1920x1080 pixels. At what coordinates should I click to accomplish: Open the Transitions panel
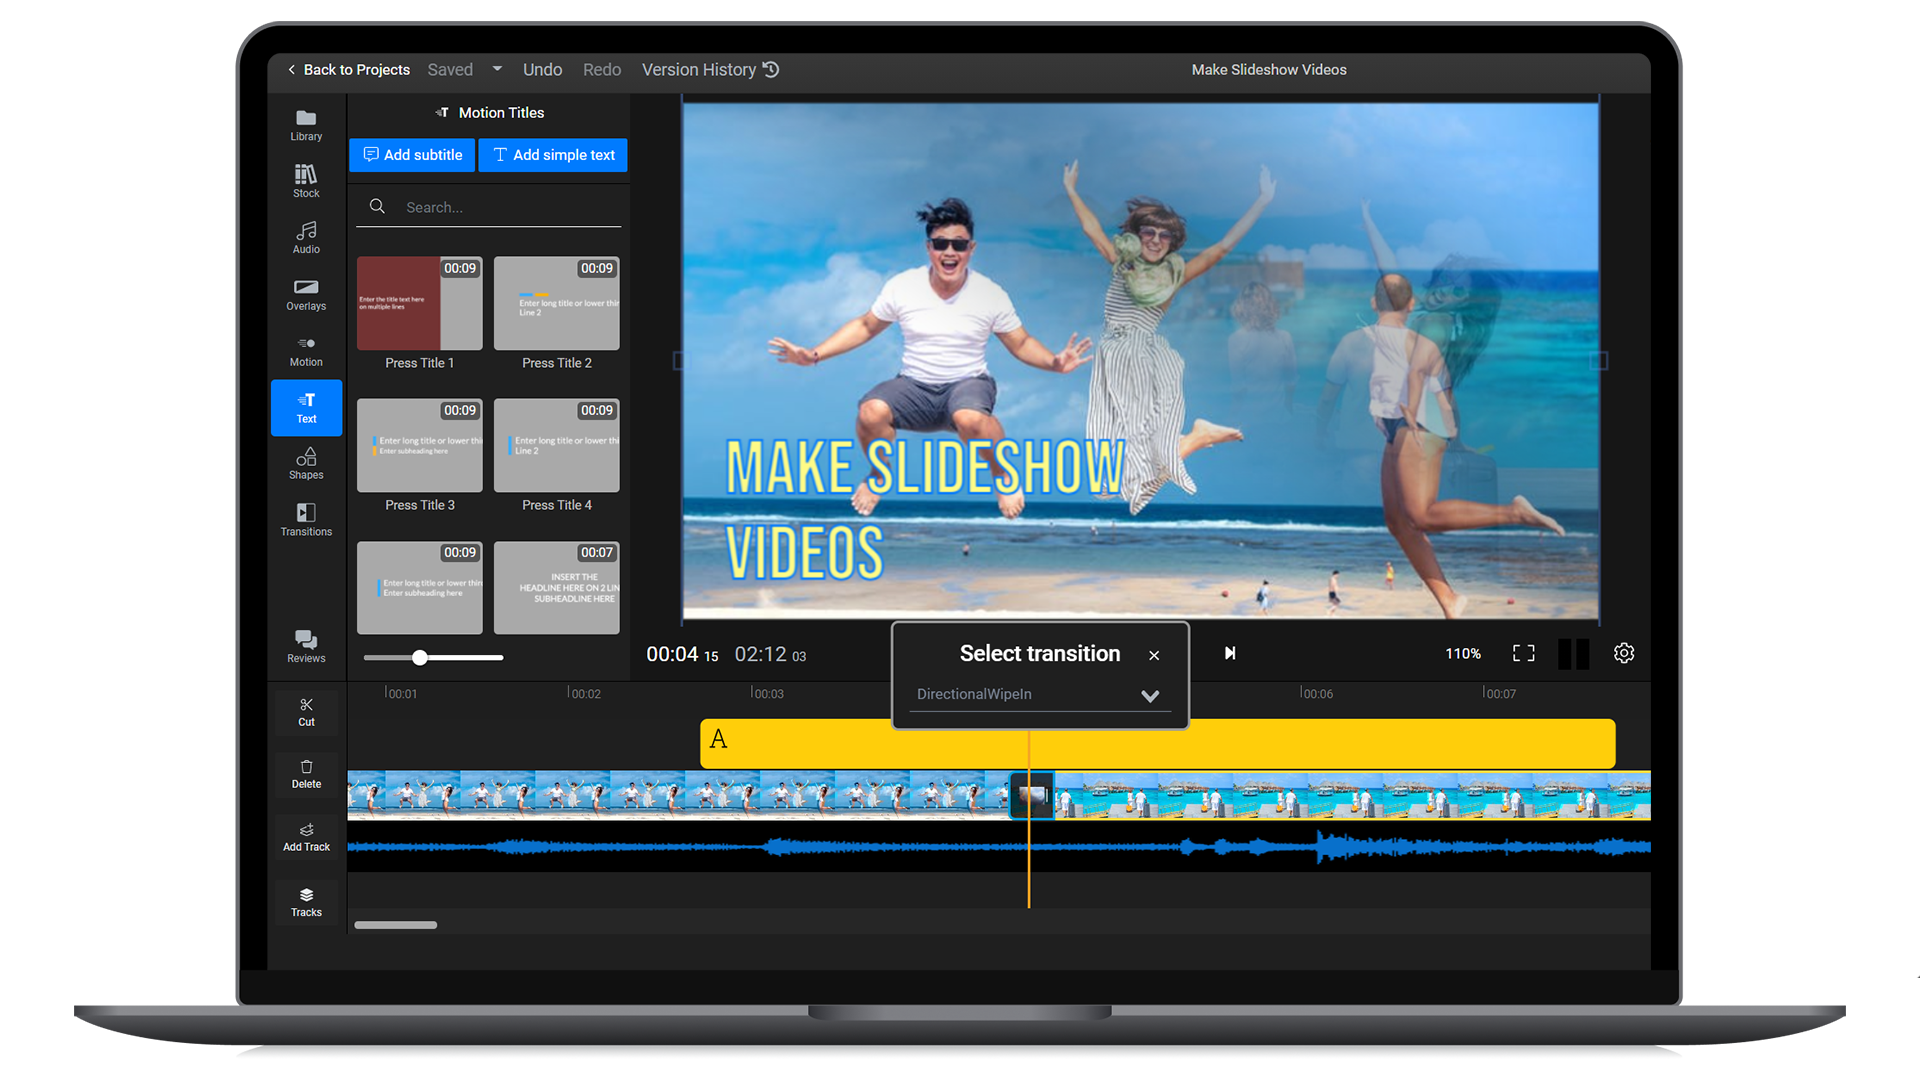click(x=306, y=520)
